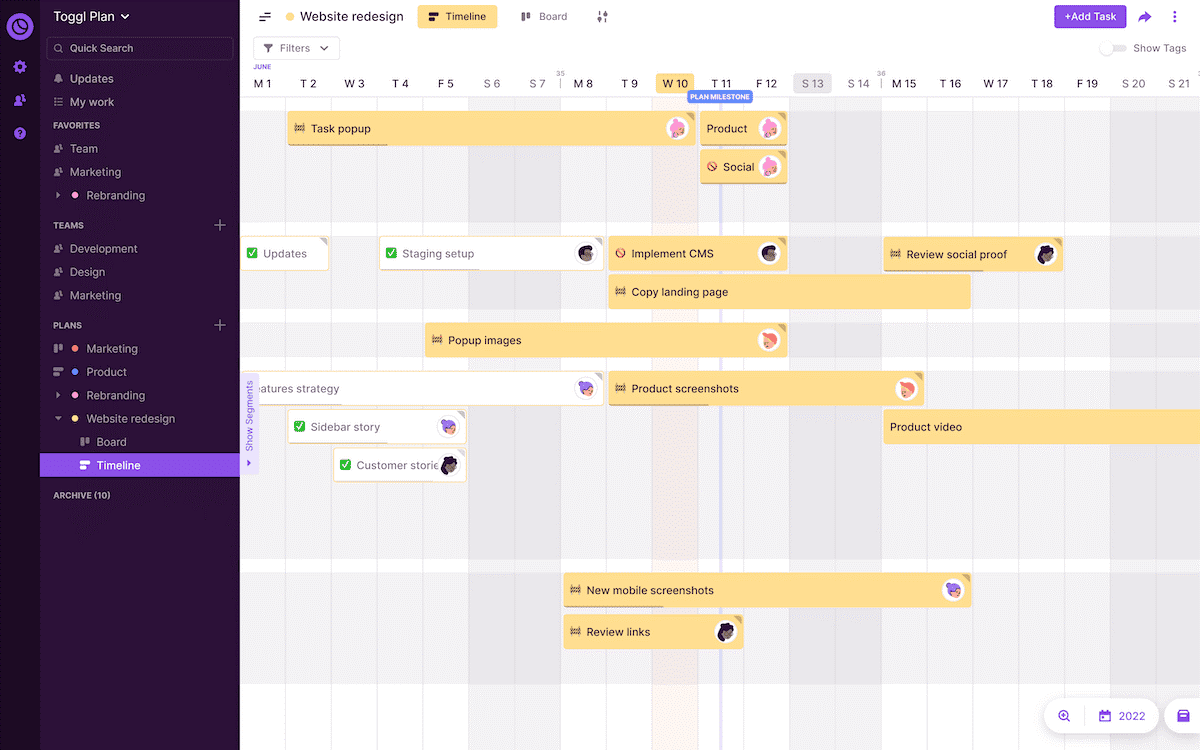Screen dimensions: 1200x750
Task: Collapse the Website redesign plan
Action: tap(58, 419)
